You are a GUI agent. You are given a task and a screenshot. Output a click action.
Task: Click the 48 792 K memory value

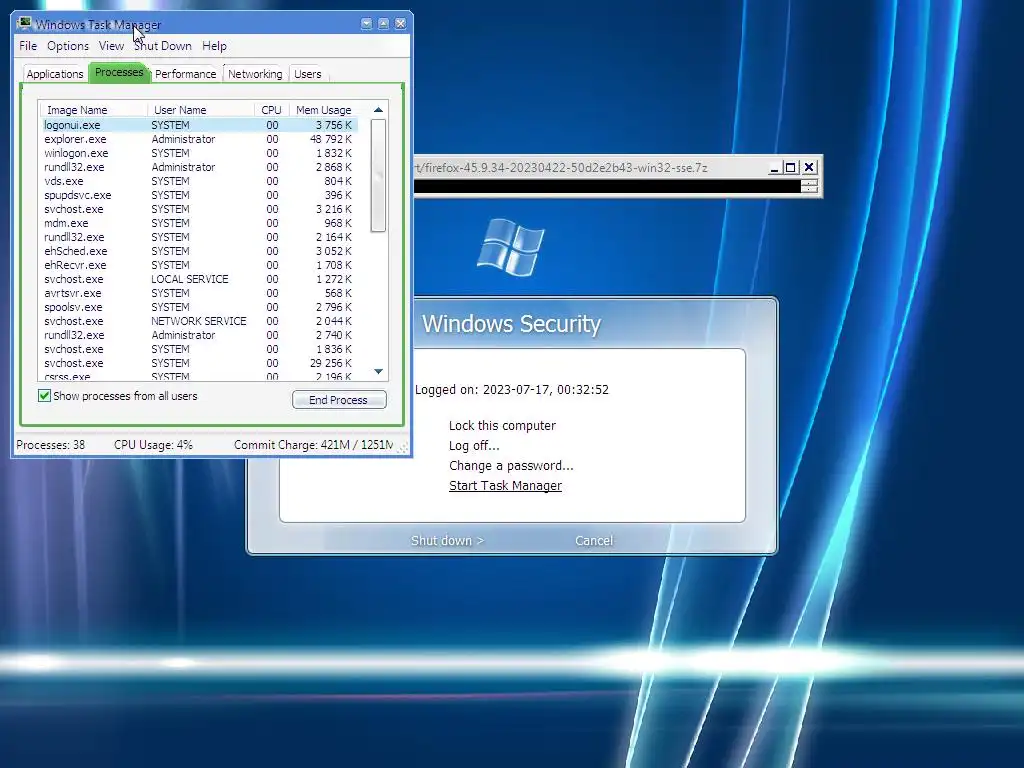point(331,139)
